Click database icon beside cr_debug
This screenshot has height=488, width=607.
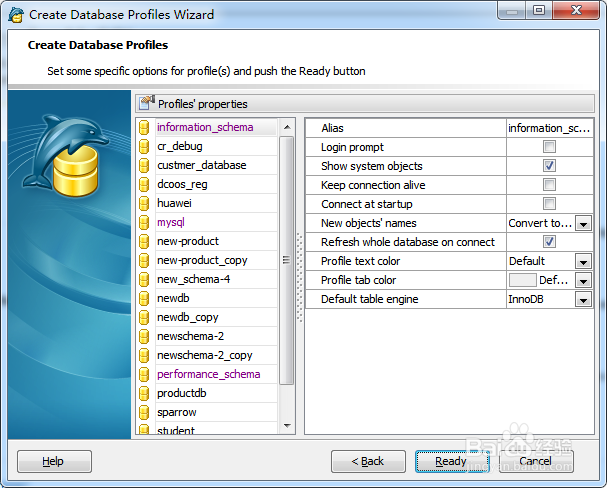(x=144, y=146)
